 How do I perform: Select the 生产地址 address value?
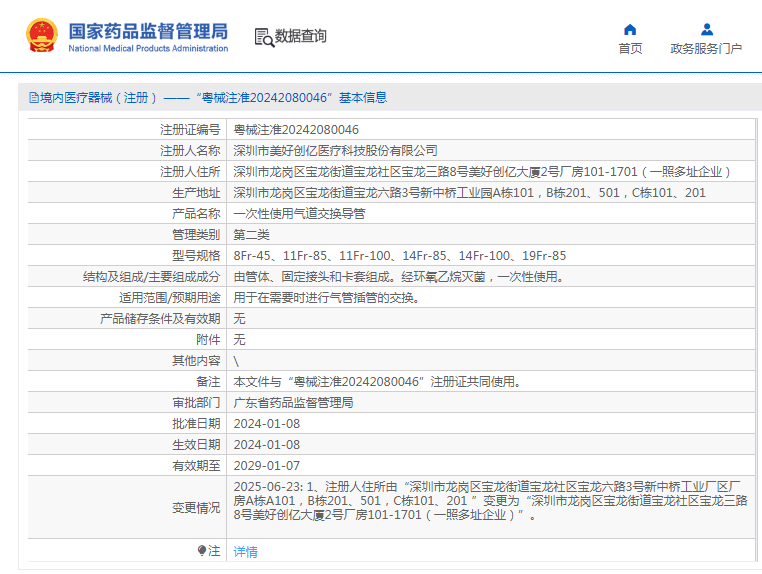coord(469,192)
